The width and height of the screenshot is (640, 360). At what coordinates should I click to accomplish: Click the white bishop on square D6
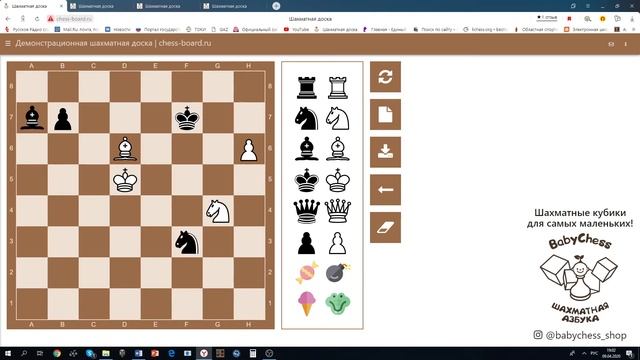[x=125, y=149]
